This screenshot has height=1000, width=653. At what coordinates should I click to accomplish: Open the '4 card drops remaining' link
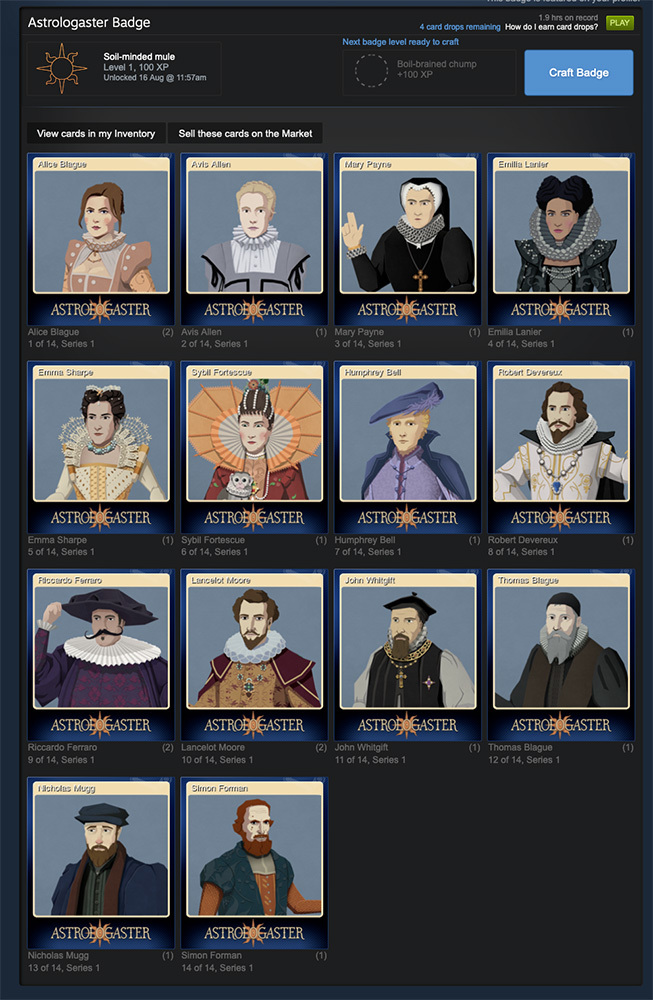pyautogui.click(x=460, y=27)
